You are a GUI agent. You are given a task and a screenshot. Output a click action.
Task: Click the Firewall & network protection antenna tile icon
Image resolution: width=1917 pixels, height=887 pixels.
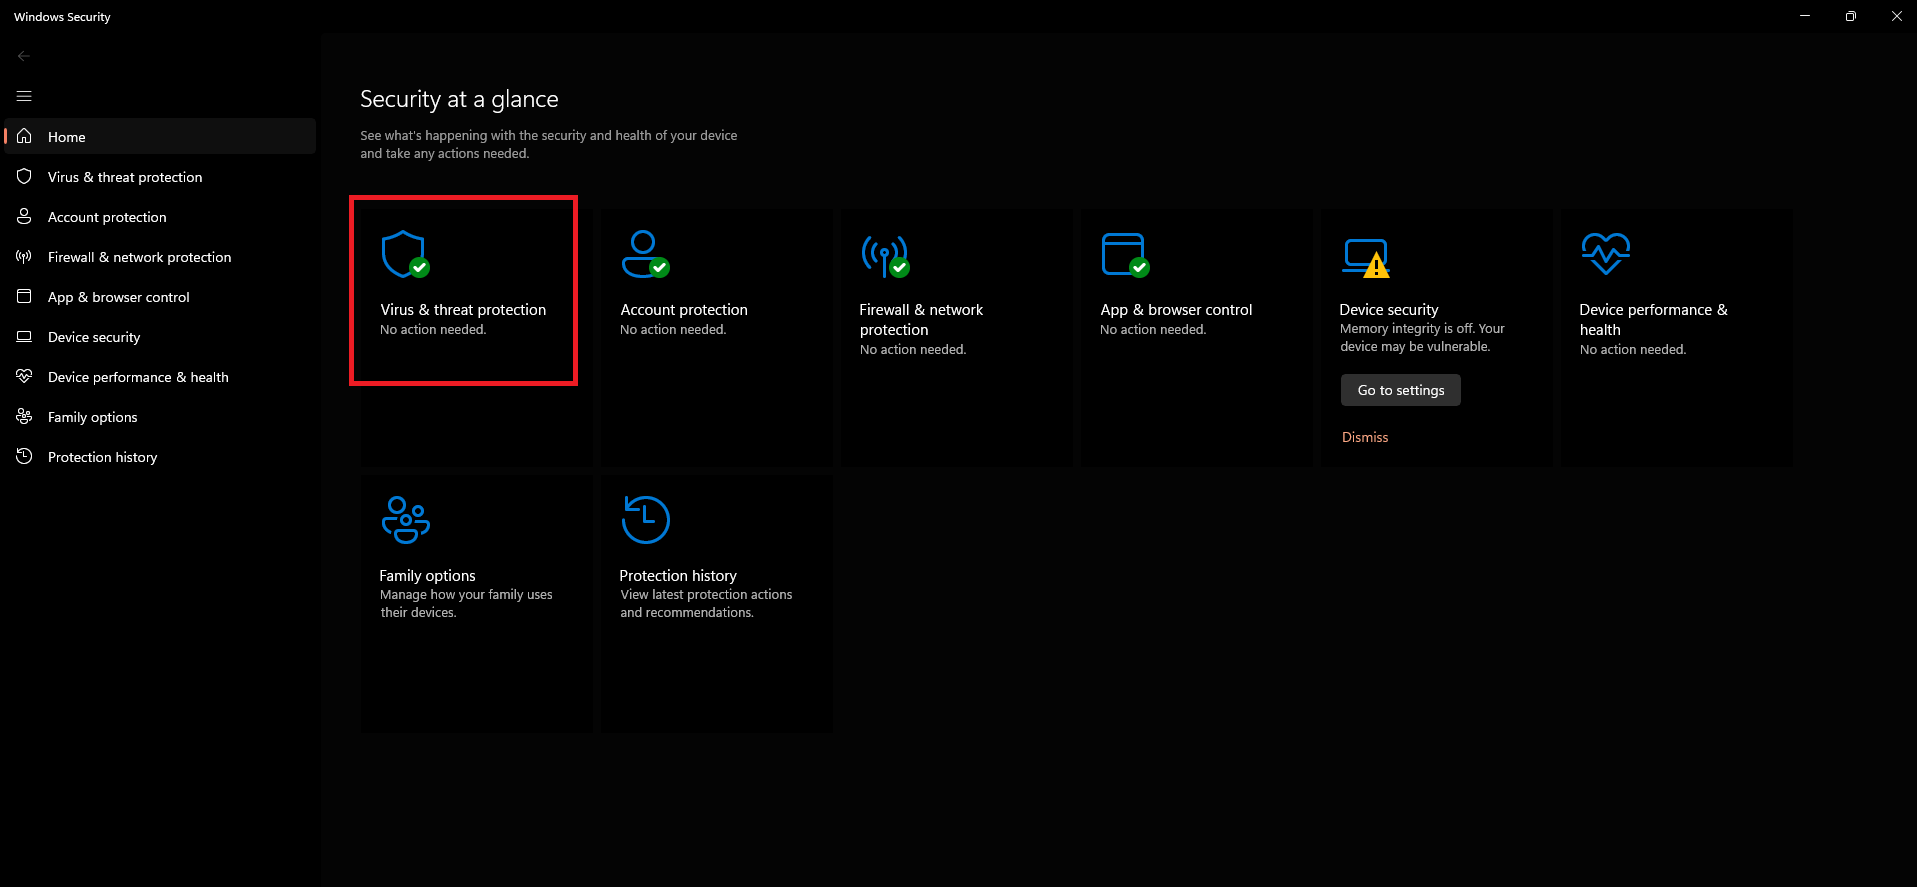[x=885, y=255]
